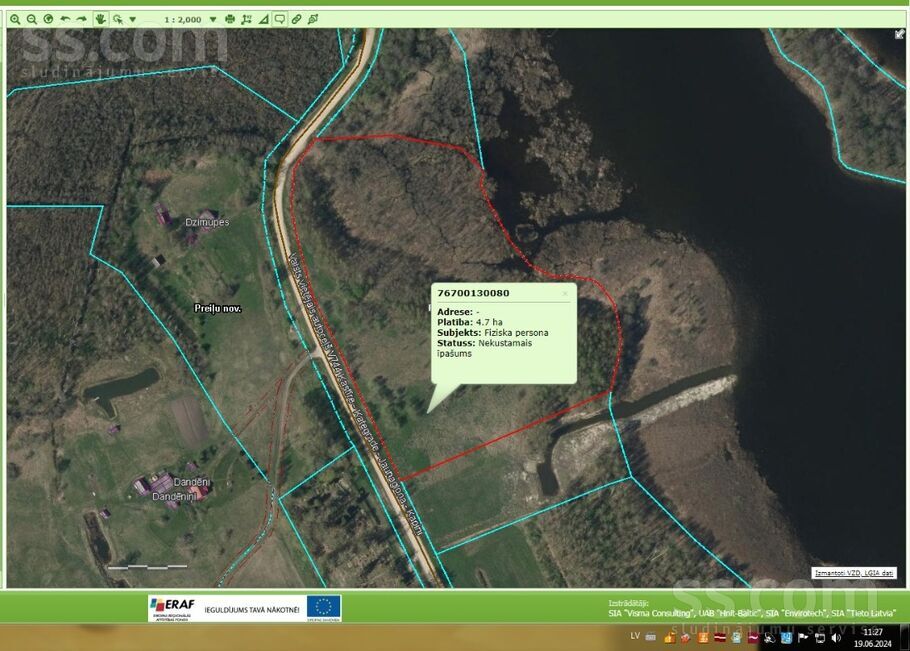Toggle the pan hand tool
This screenshot has width=910, height=651.
100,19
